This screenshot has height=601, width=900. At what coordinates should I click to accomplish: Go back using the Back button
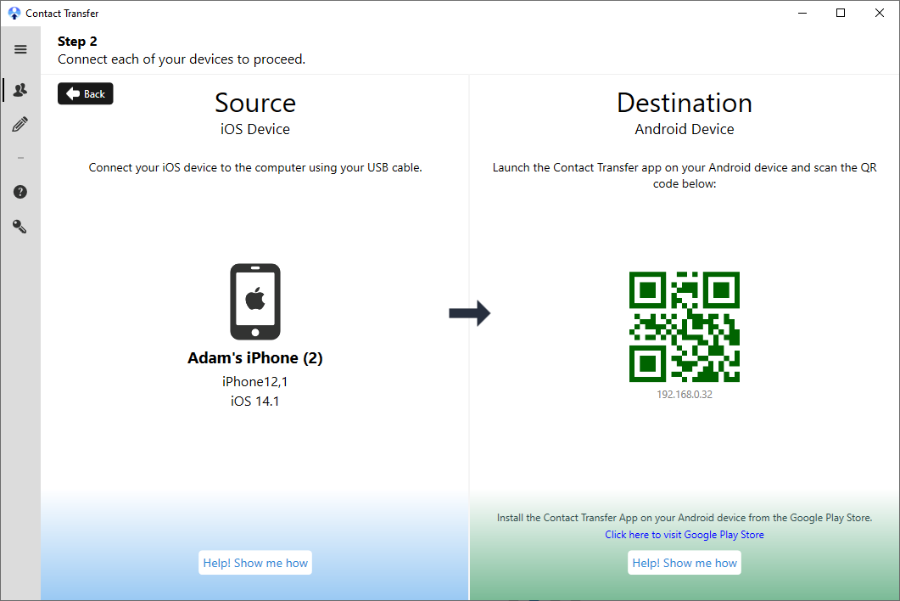[85, 94]
